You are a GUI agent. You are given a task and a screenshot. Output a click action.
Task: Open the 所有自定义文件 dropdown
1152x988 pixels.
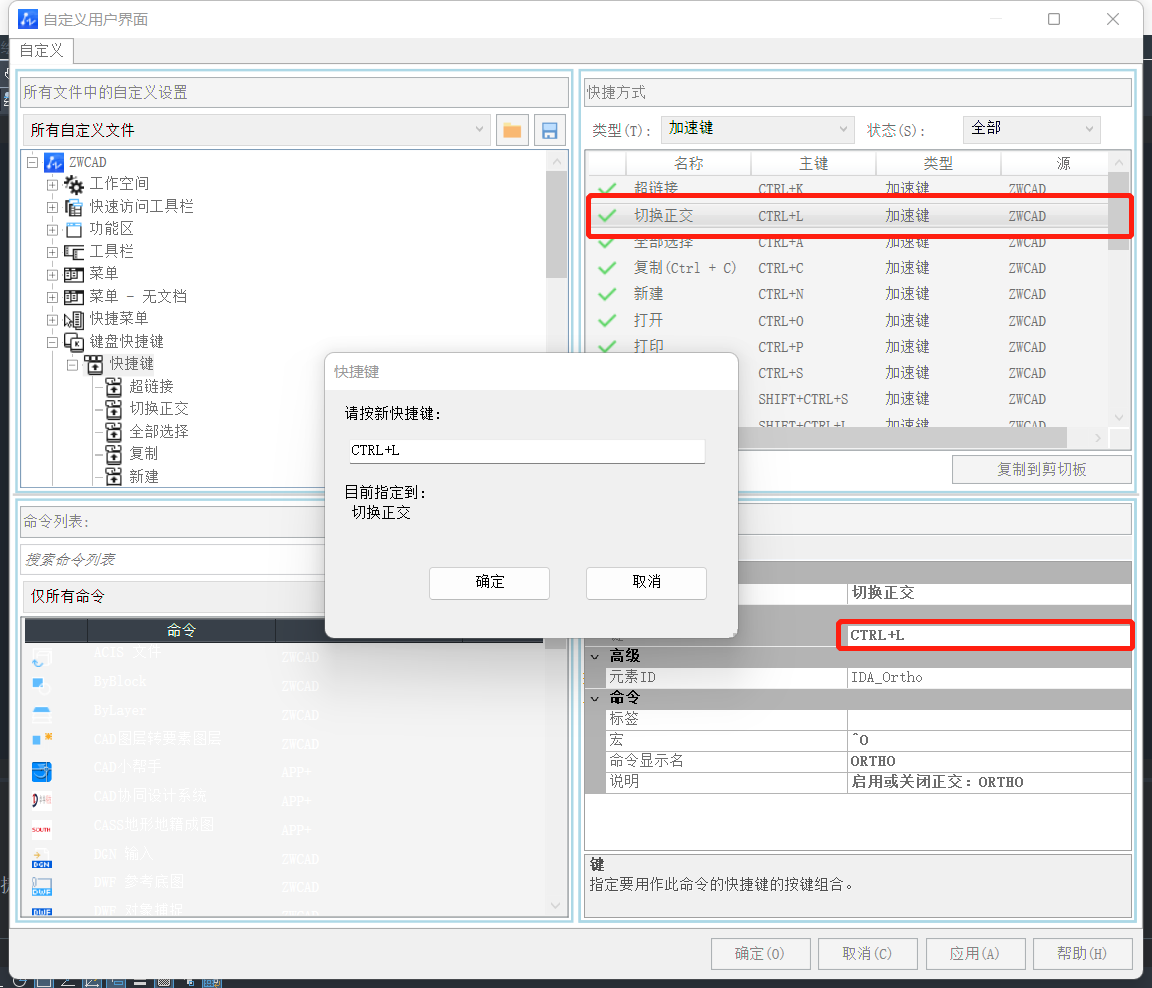(x=257, y=130)
